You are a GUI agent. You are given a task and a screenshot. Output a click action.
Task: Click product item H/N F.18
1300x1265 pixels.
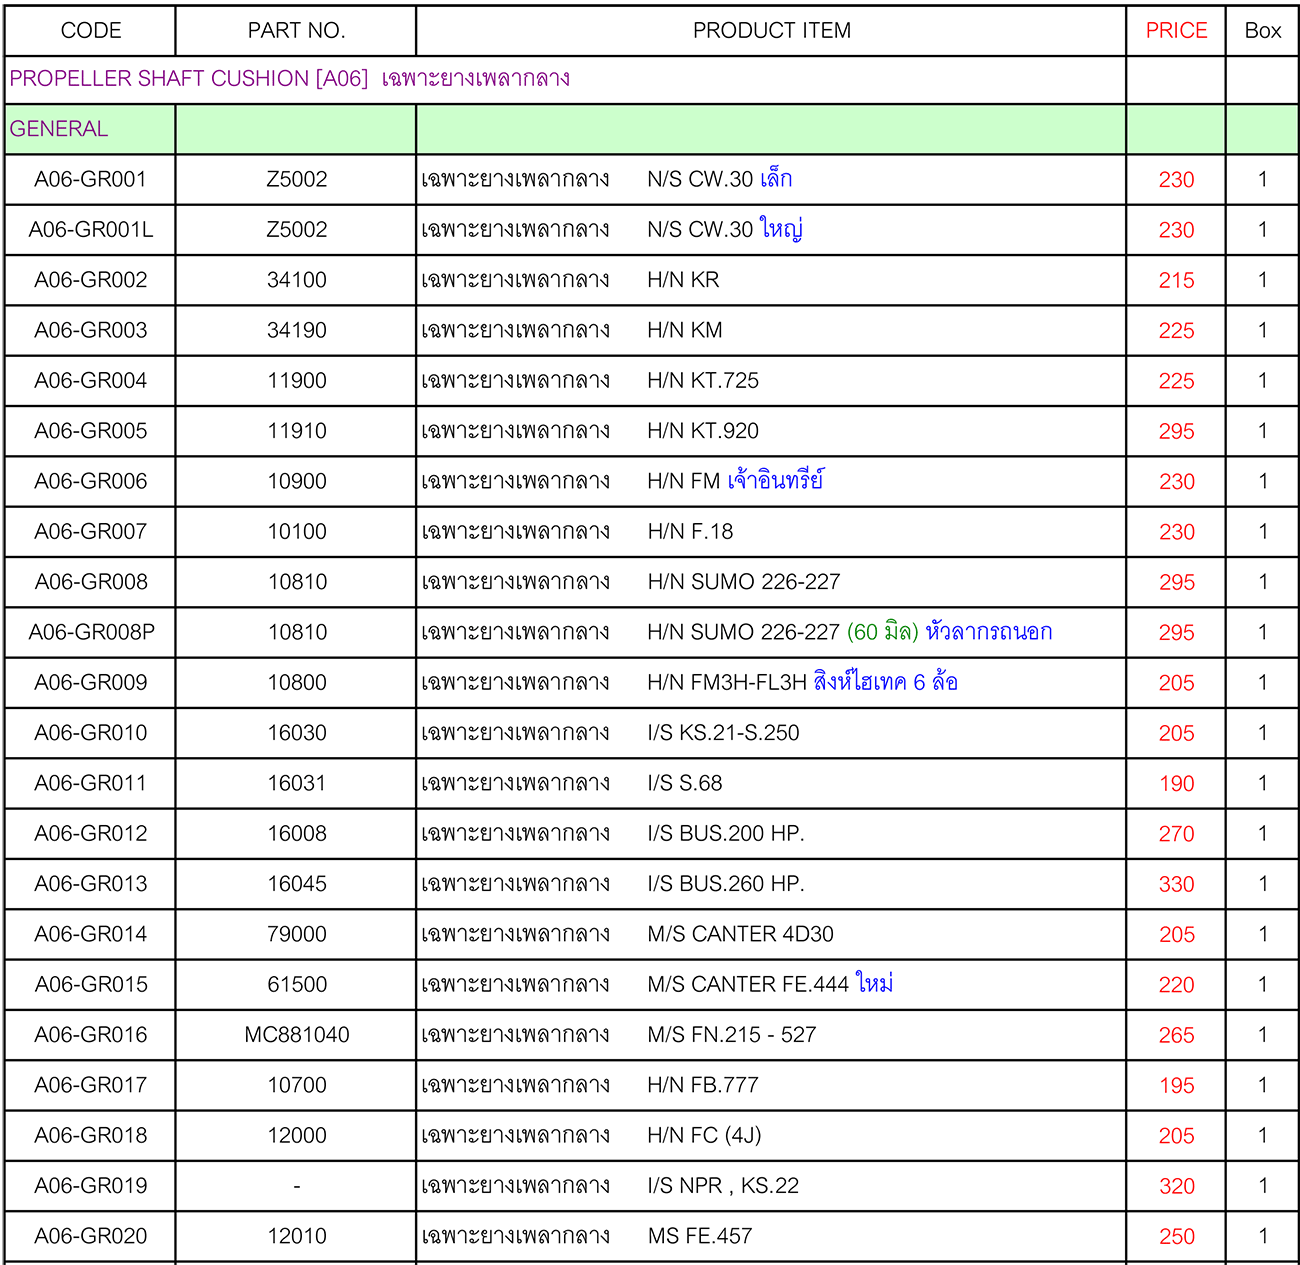(690, 531)
